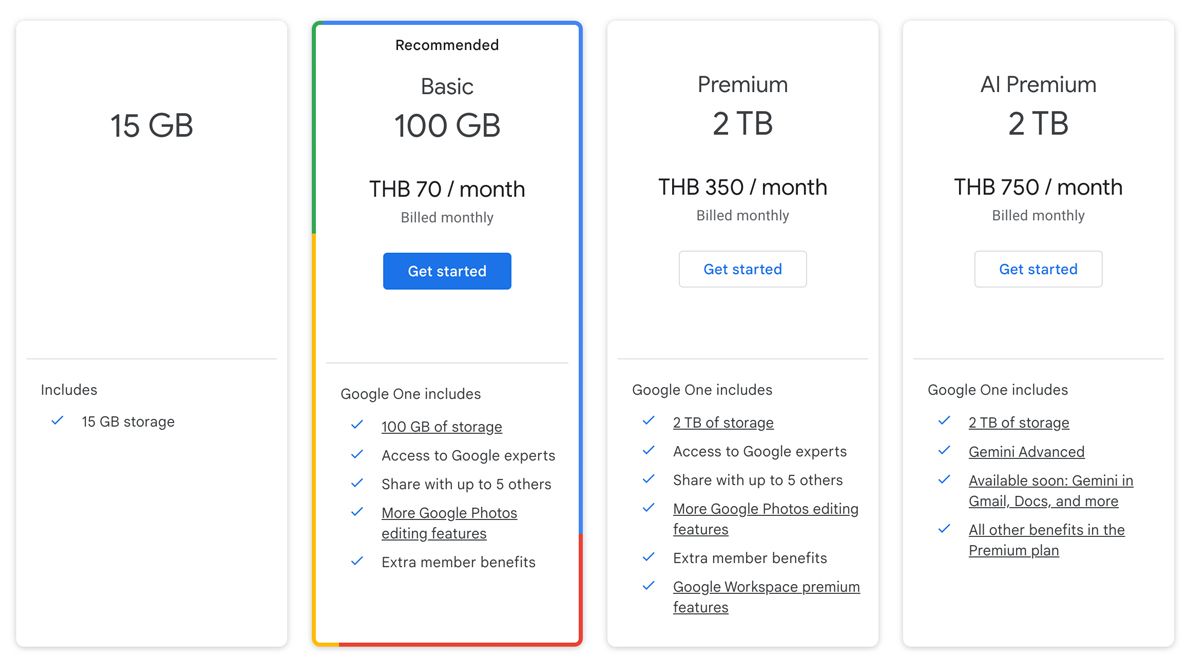Viewport: 1200px width, 668px height.
Task: Click the checkmark beside Google Workspace premium features
Action: click(x=649, y=587)
